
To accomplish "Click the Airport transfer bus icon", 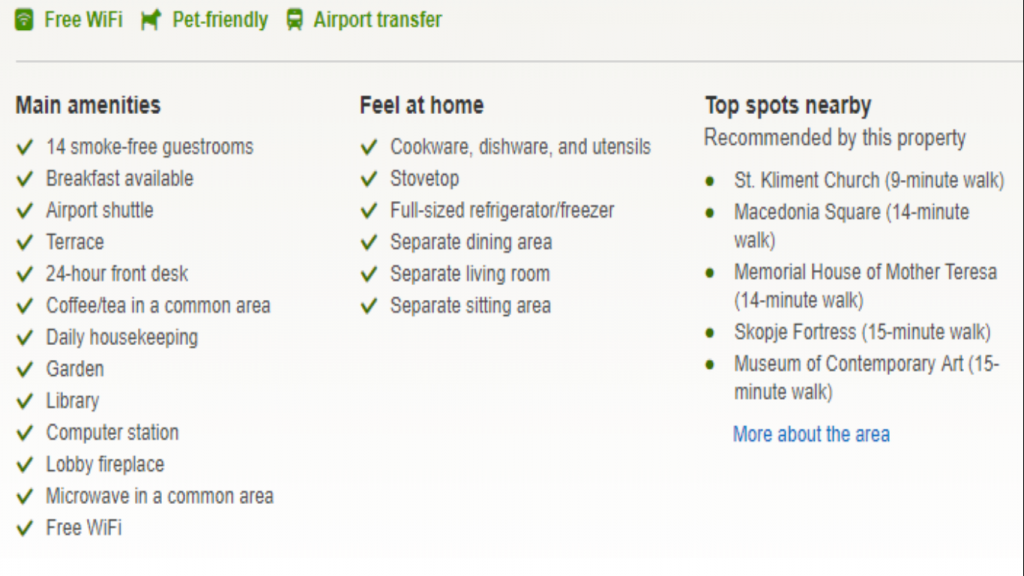I will [294, 20].
